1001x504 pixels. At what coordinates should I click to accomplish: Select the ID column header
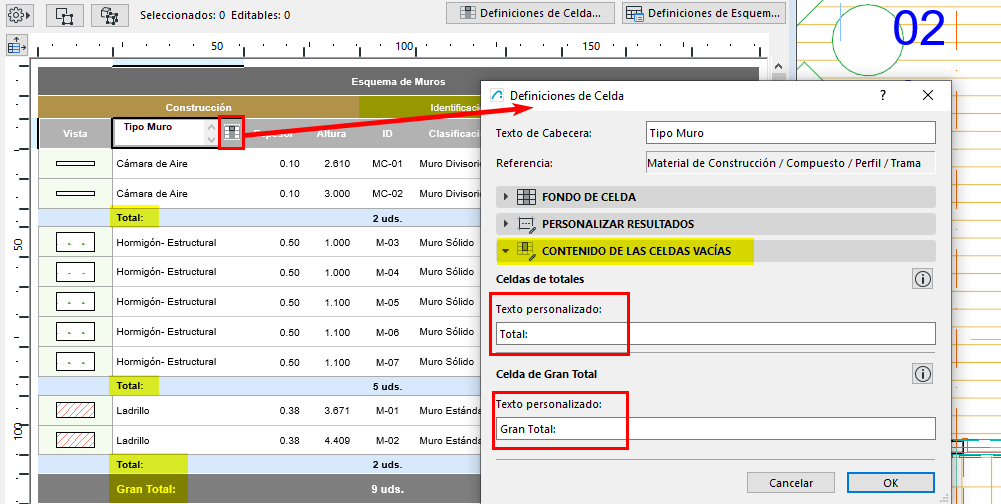pos(388,134)
